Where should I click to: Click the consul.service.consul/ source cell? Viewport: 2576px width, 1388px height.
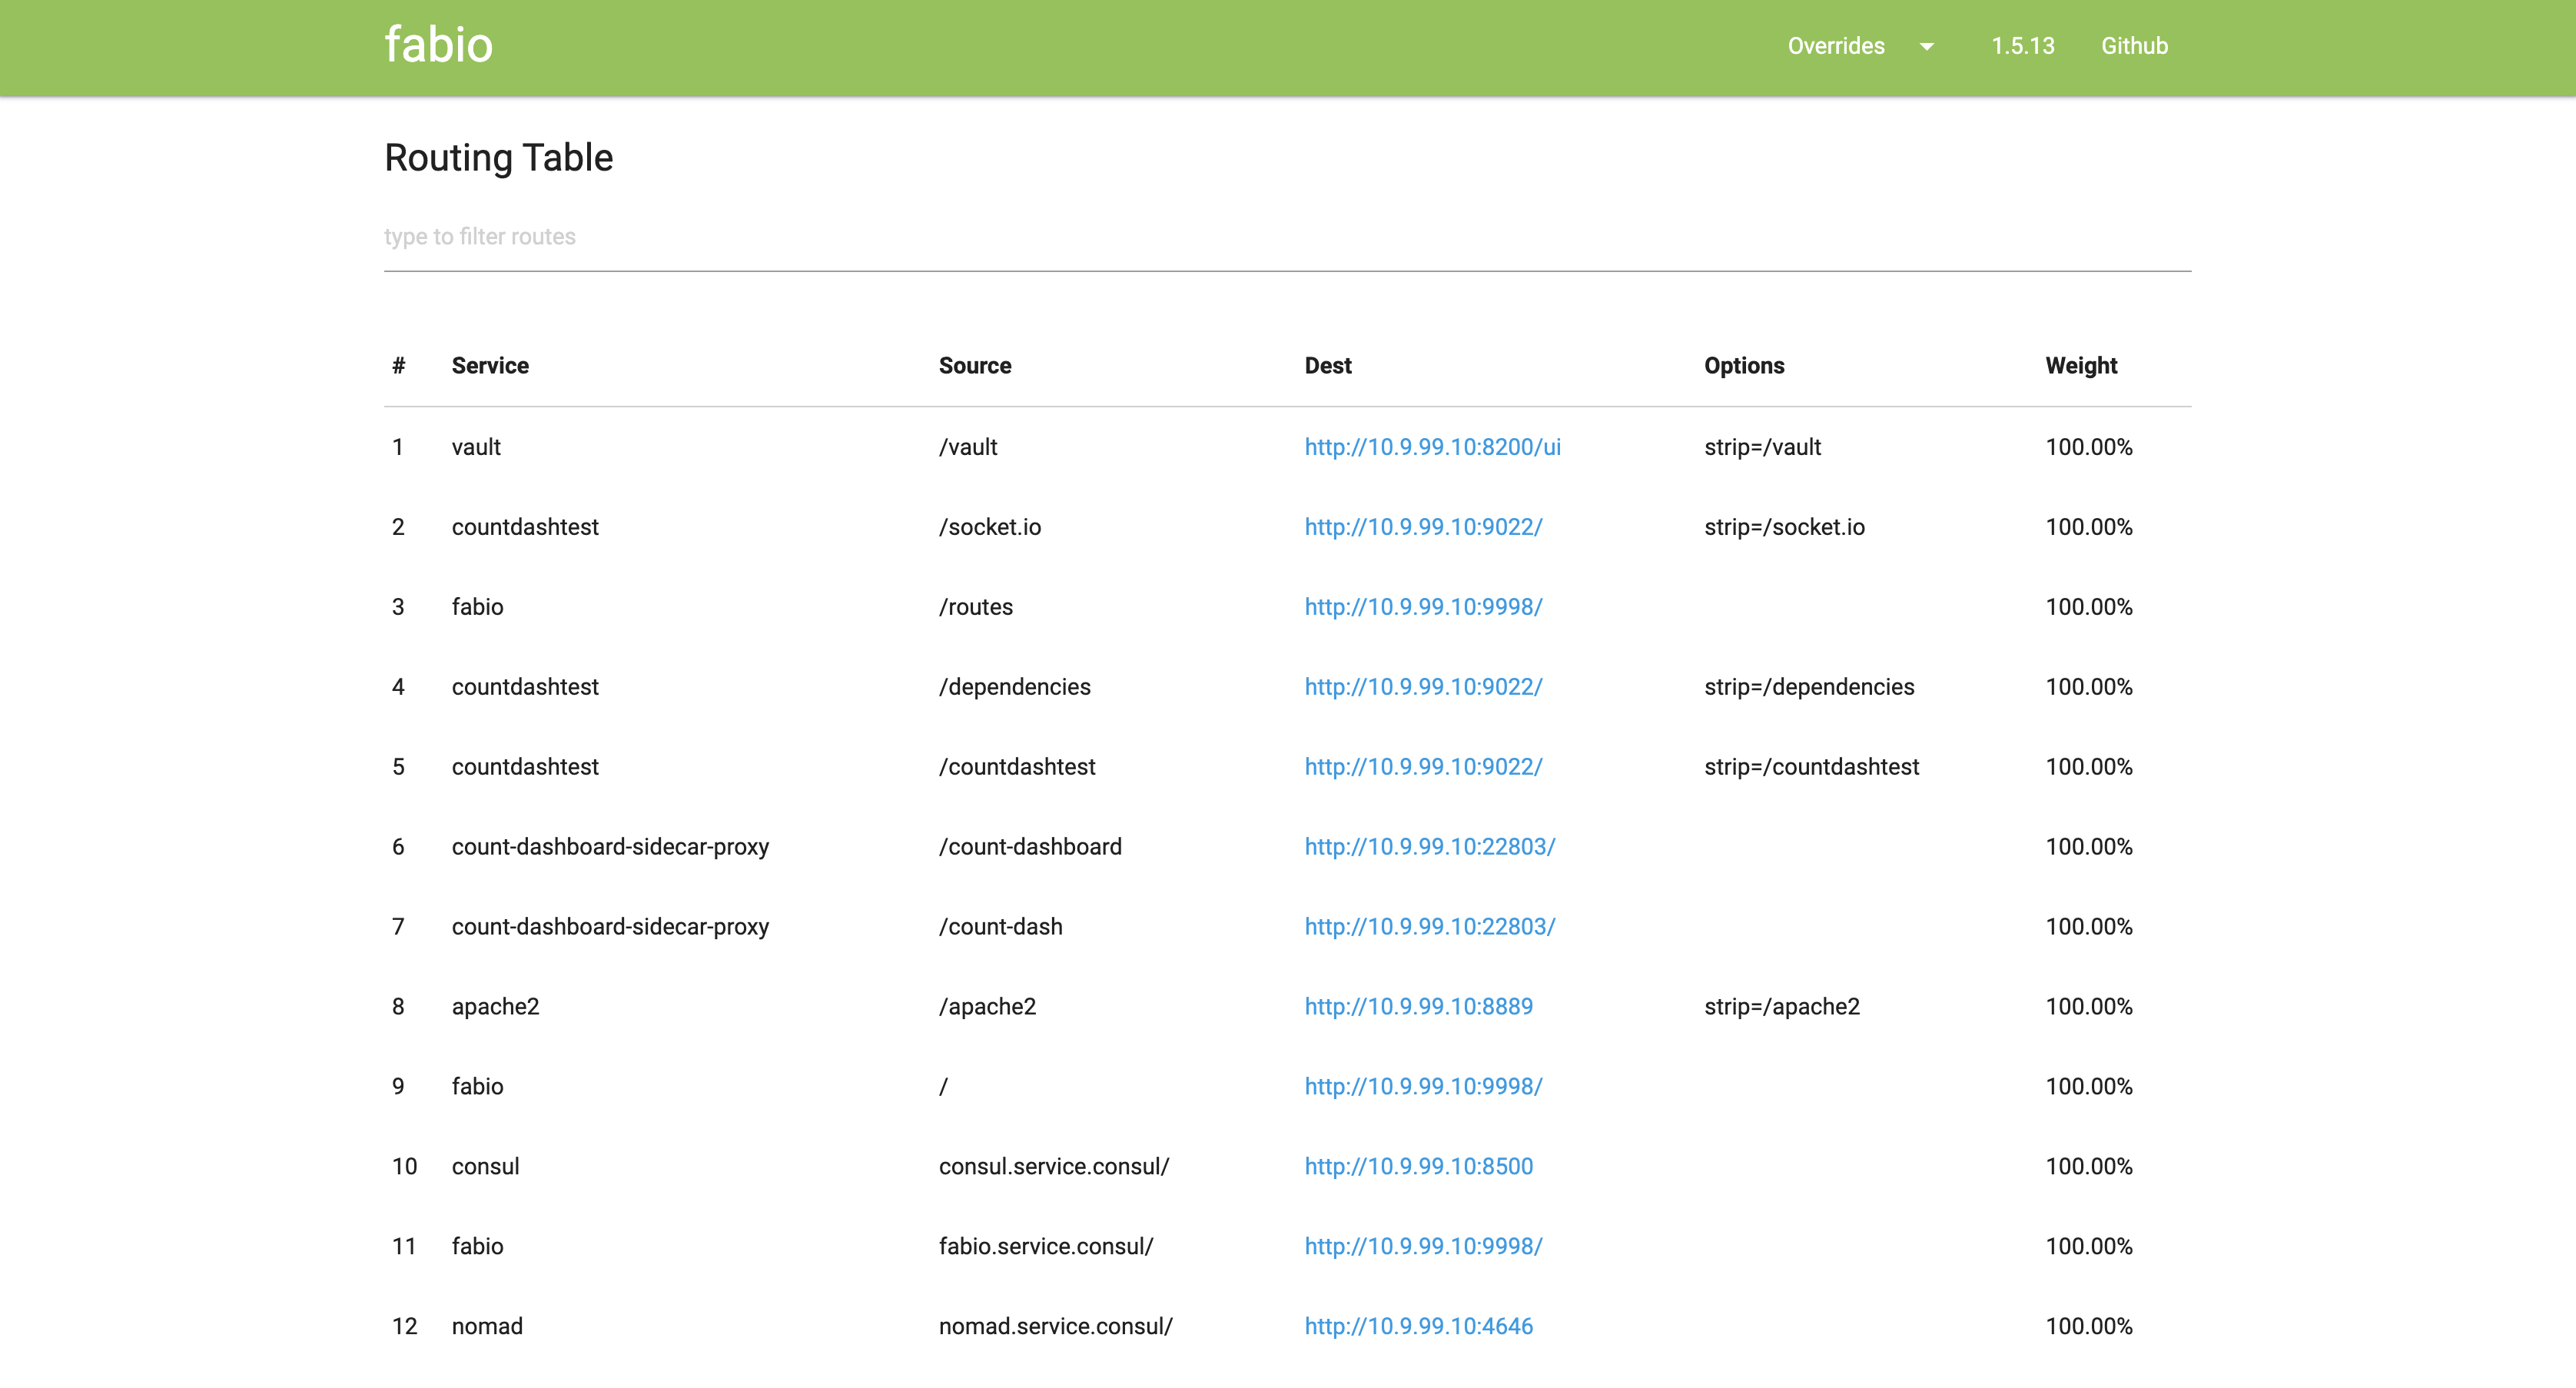(1054, 1167)
